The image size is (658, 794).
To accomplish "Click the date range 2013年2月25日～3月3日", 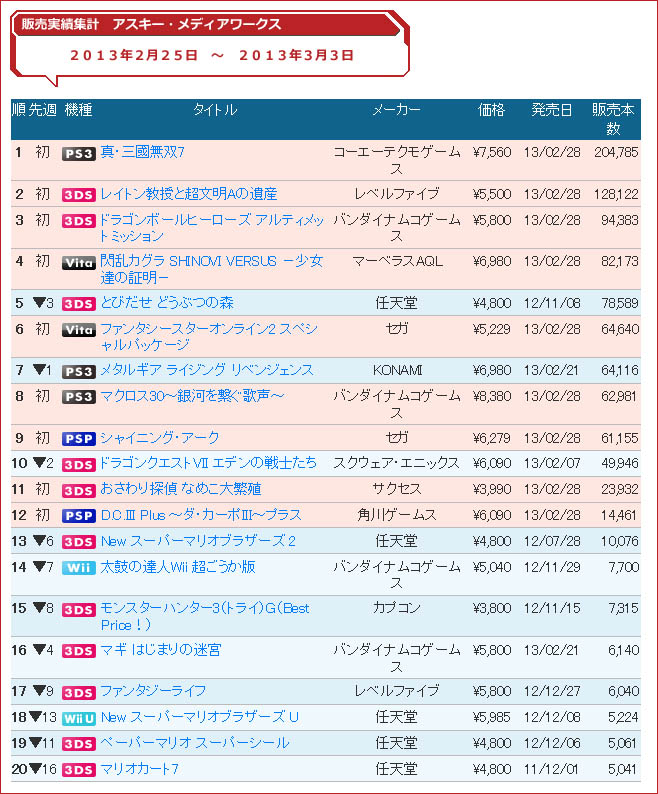I will [212, 55].
